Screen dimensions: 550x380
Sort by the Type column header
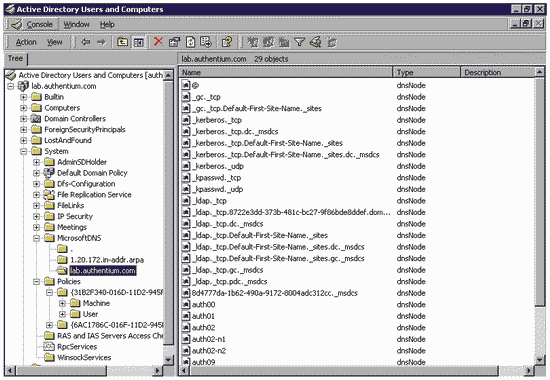pos(426,72)
